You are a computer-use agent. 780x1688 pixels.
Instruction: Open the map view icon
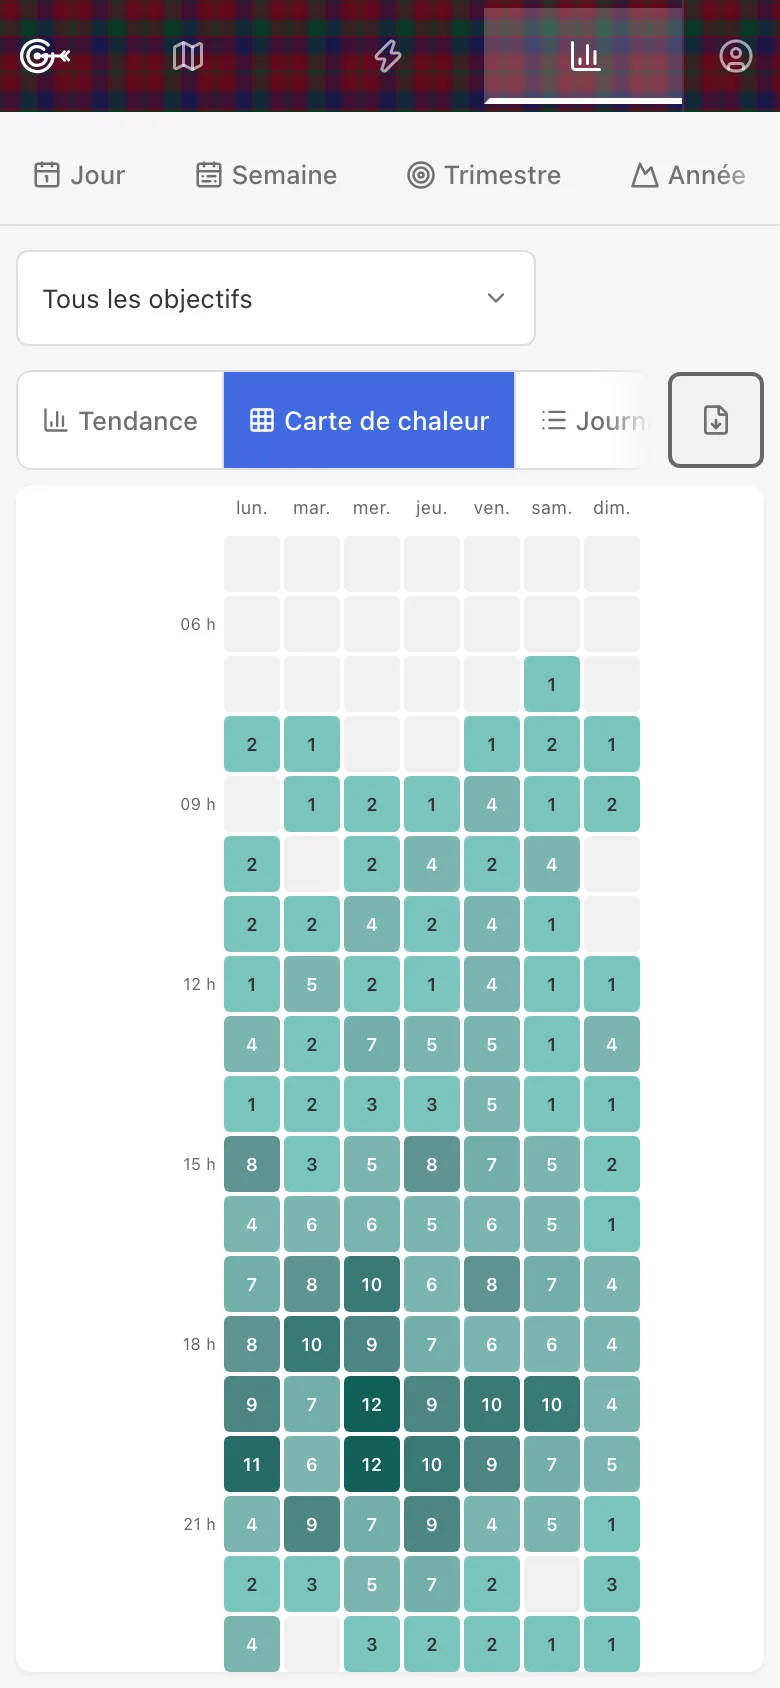click(x=188, y=56)
